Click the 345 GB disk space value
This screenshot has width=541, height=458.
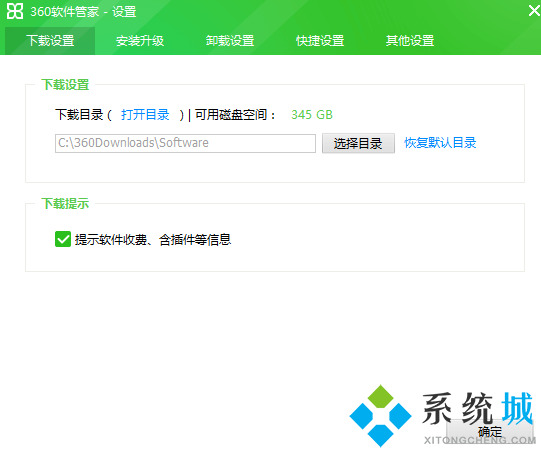coord(312,115)
